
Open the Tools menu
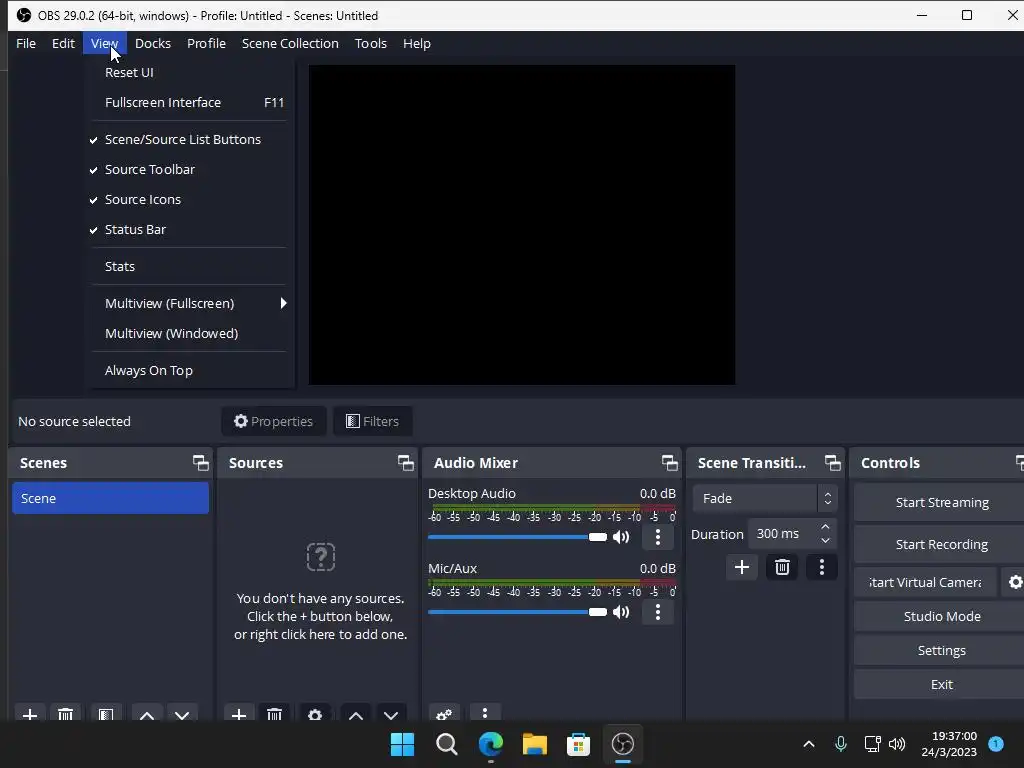(x=370, y=44)
